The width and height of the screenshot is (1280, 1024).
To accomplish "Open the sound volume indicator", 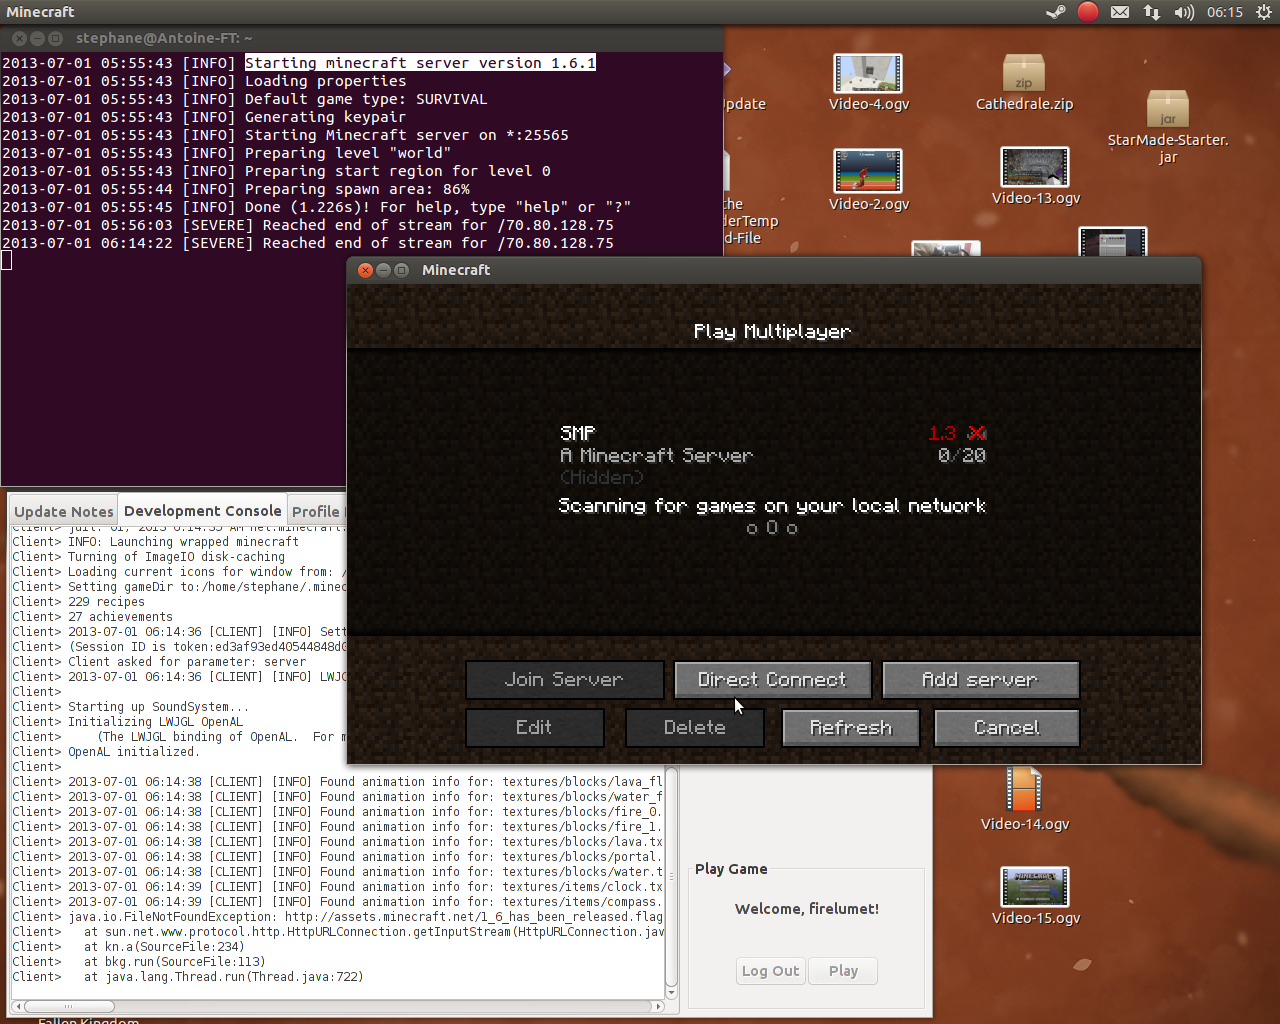I will tap(1184, 12).
